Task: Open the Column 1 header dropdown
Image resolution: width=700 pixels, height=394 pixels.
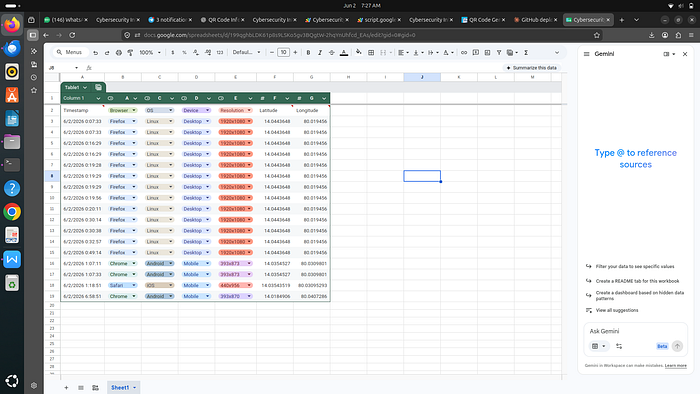Action: [98, 99]
